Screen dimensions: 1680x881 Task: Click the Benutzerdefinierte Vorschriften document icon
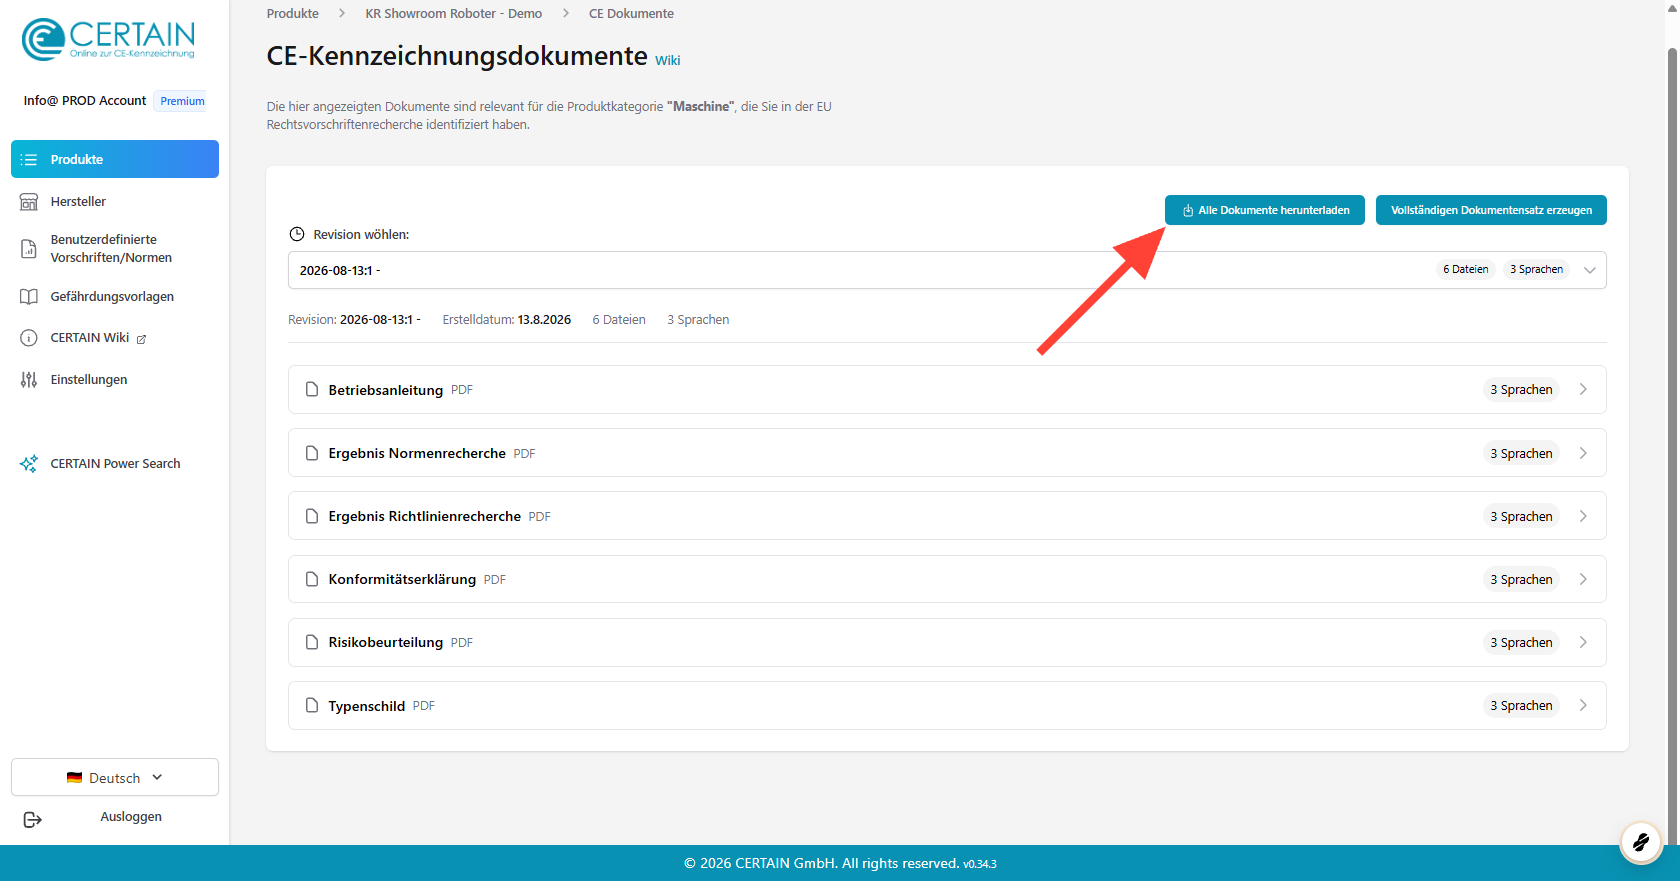[29, 249]
